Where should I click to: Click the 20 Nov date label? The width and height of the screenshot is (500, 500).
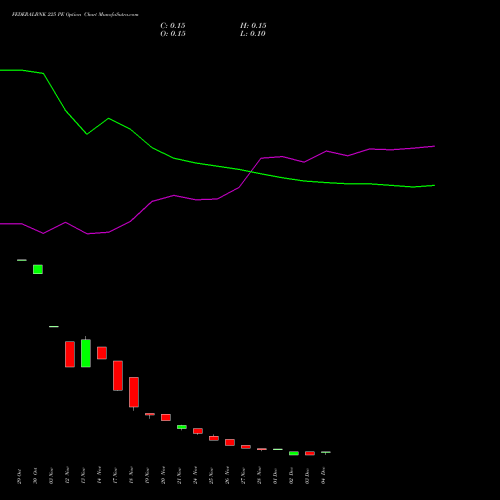coord(163,476)
